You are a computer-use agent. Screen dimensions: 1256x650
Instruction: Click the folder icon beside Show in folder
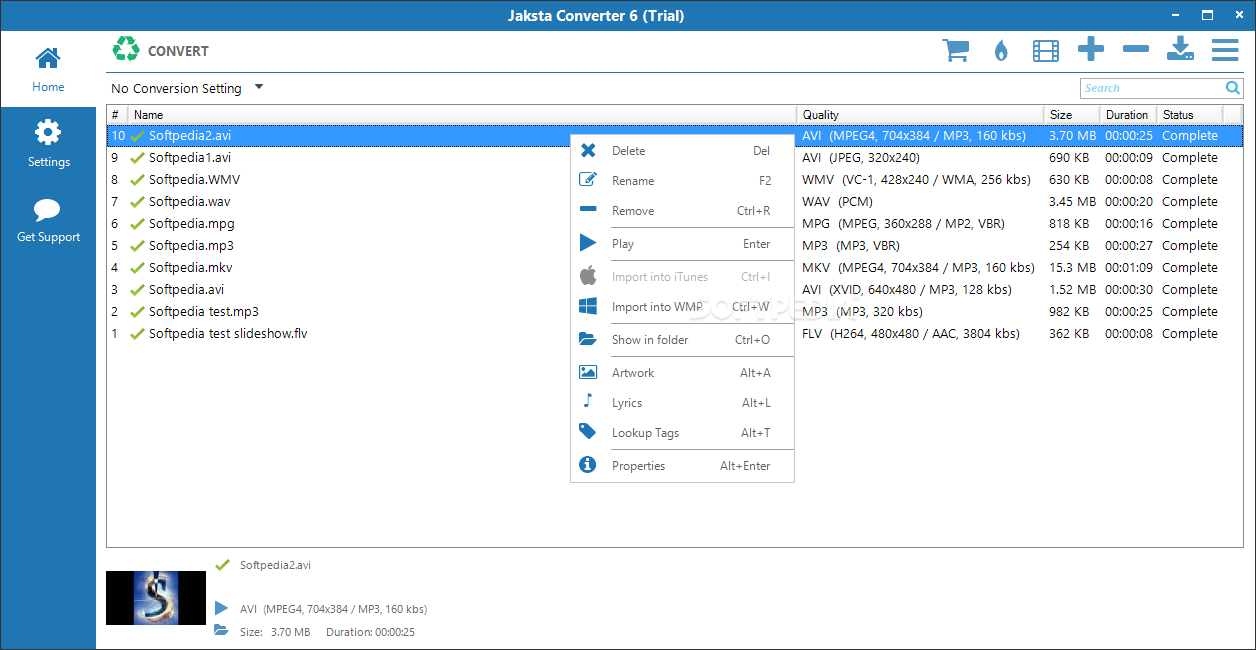pos(588,340)
